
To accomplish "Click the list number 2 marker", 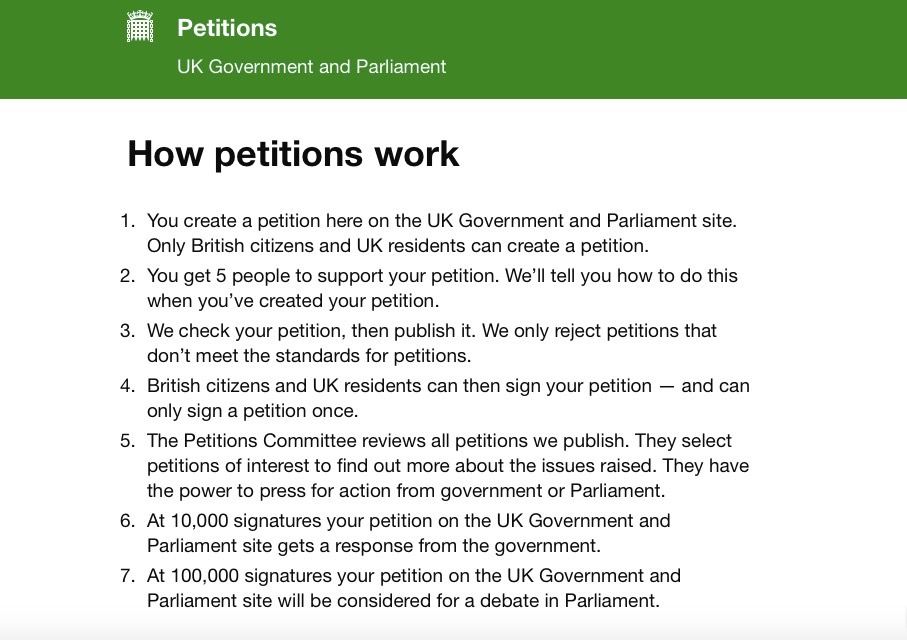I will coord(126,276).
